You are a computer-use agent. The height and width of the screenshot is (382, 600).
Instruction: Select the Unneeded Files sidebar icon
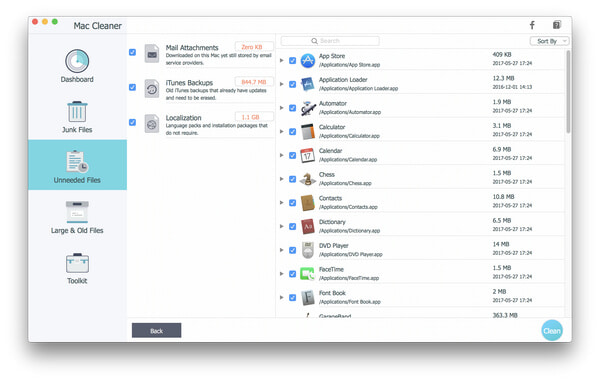tap(77, 161)
